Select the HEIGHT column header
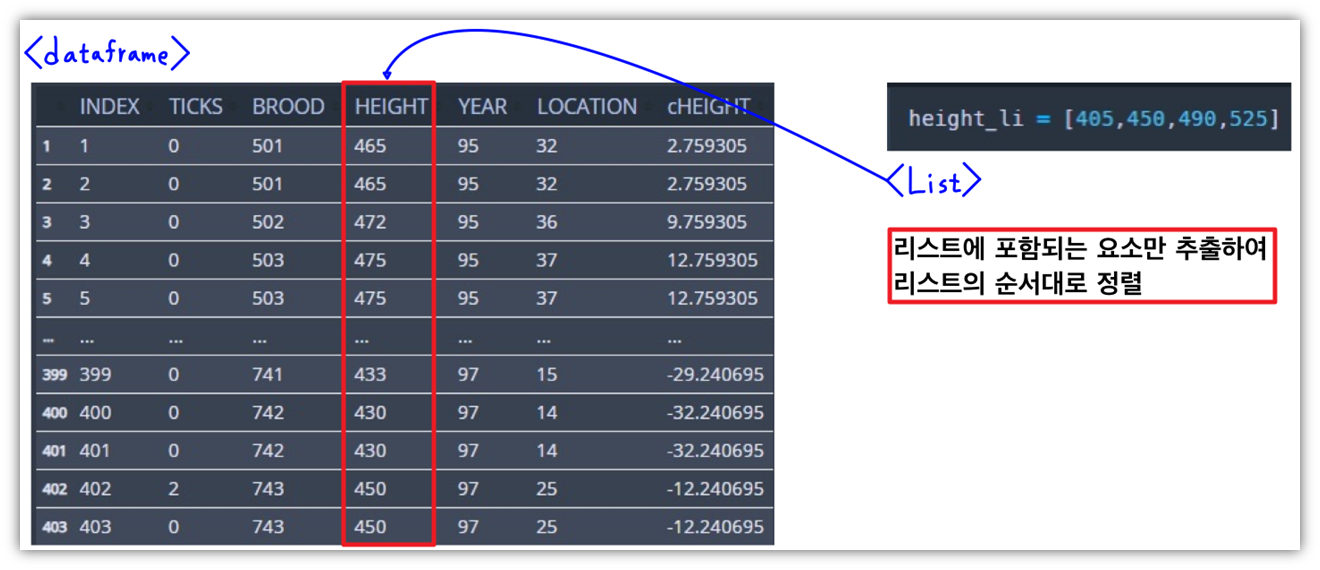This screenshot has height=570, width=1320. 391,106
